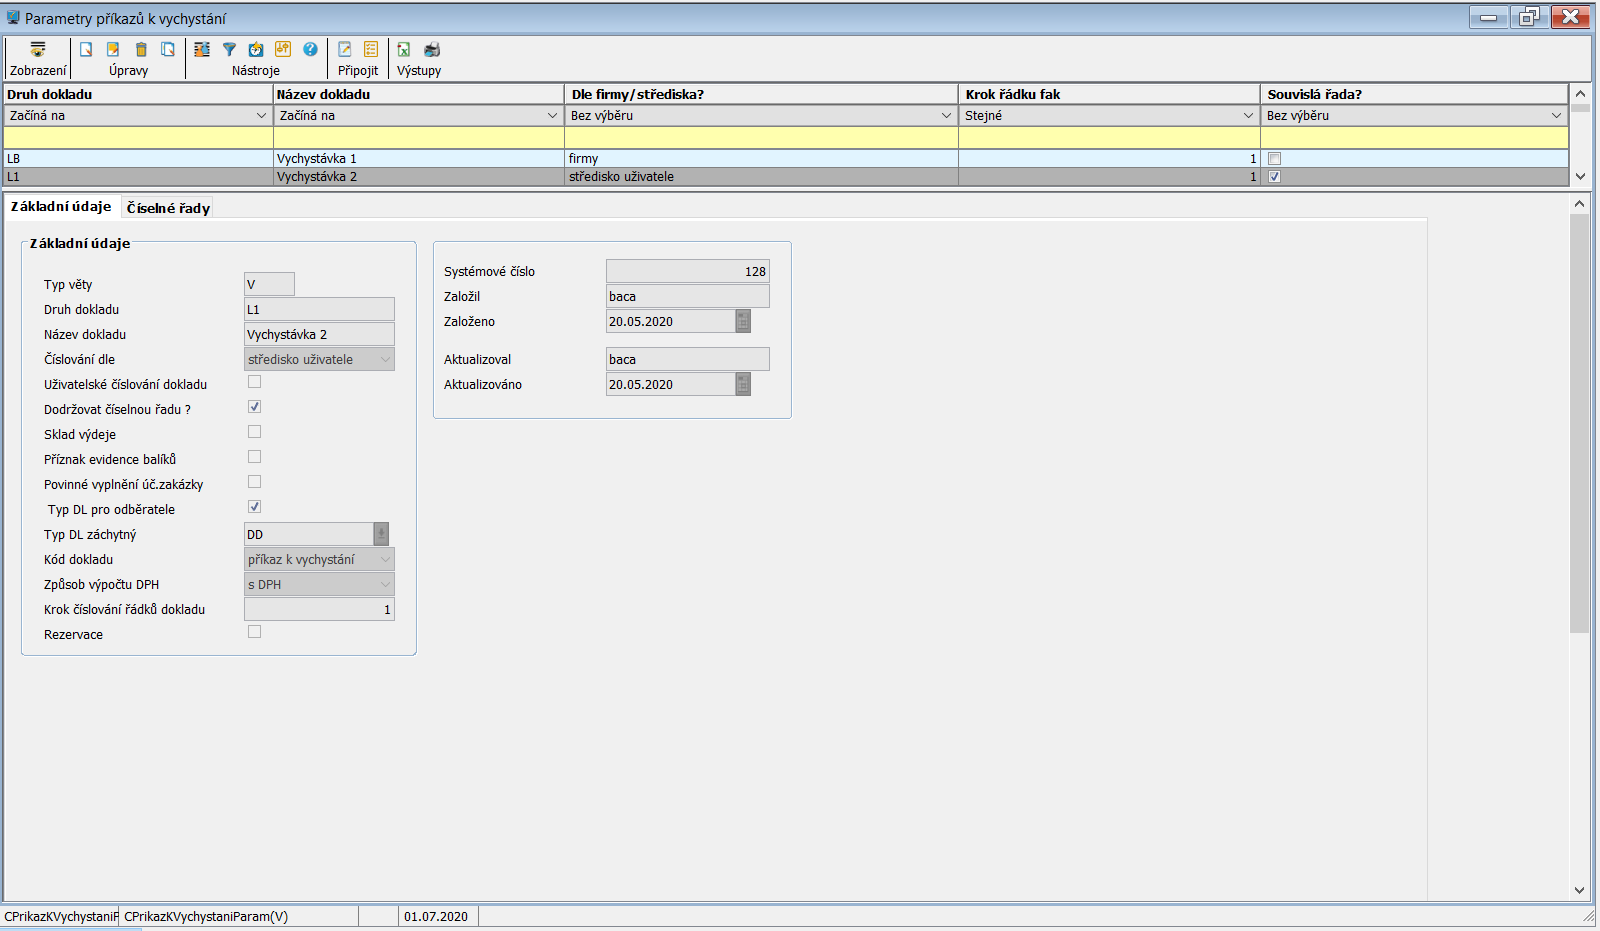Open 'Číslování dle' dropdown
The height and width of the screenshot is (931, 1600).
point(385,360)
